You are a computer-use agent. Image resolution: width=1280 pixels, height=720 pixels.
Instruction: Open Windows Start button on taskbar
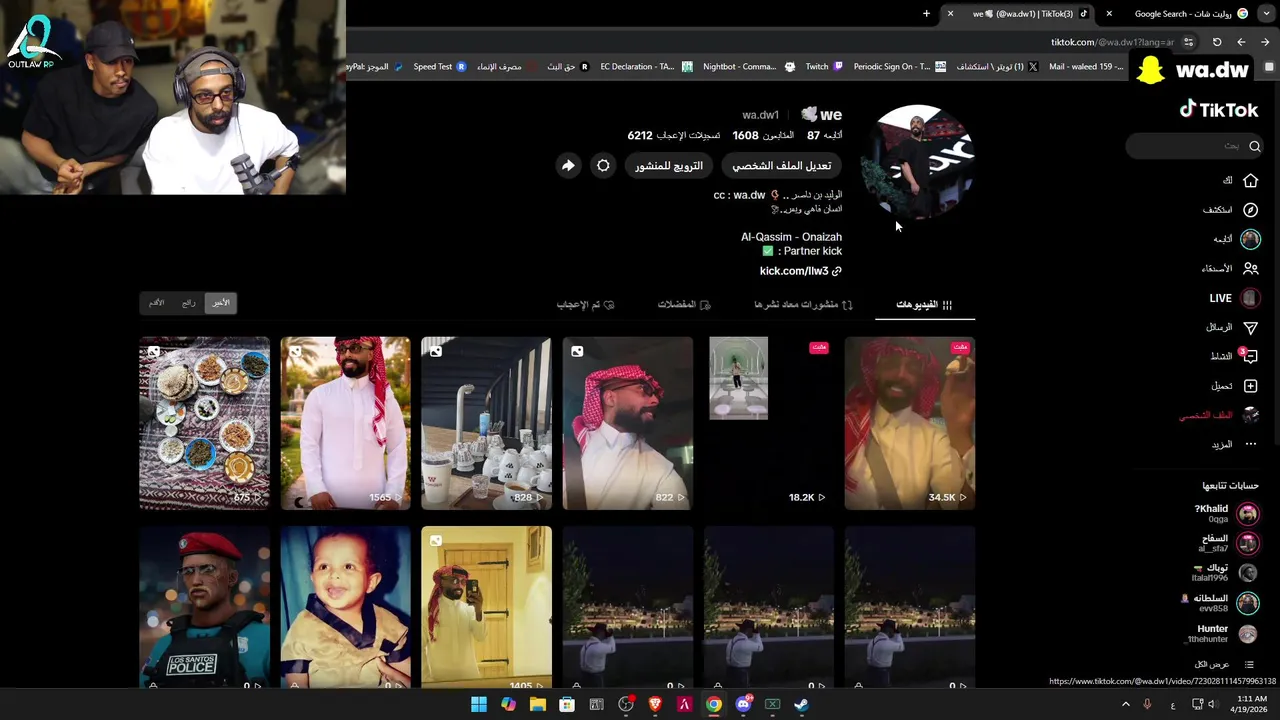tap(479, 704)
